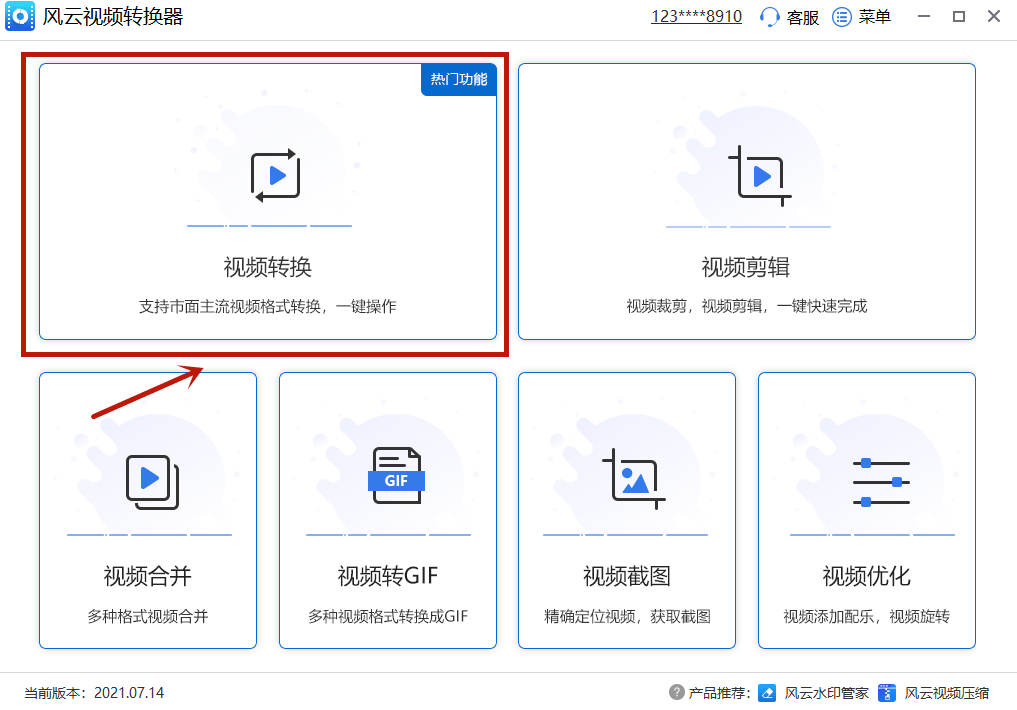Viewport: 1017px width, 710px height.
Task: Click the 视频剪辑 crop icon
Action: point(760,176)
